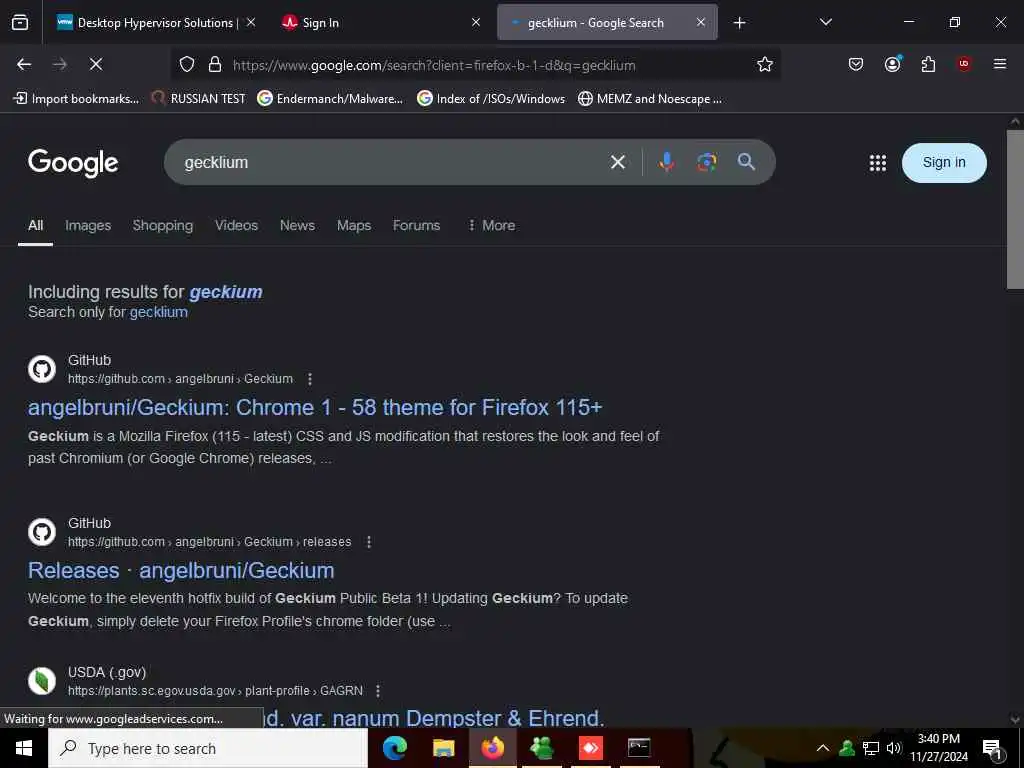Screen dimensions: 1024x768
Task: Select the Videos search filter
Action: [x=236, y=225]
